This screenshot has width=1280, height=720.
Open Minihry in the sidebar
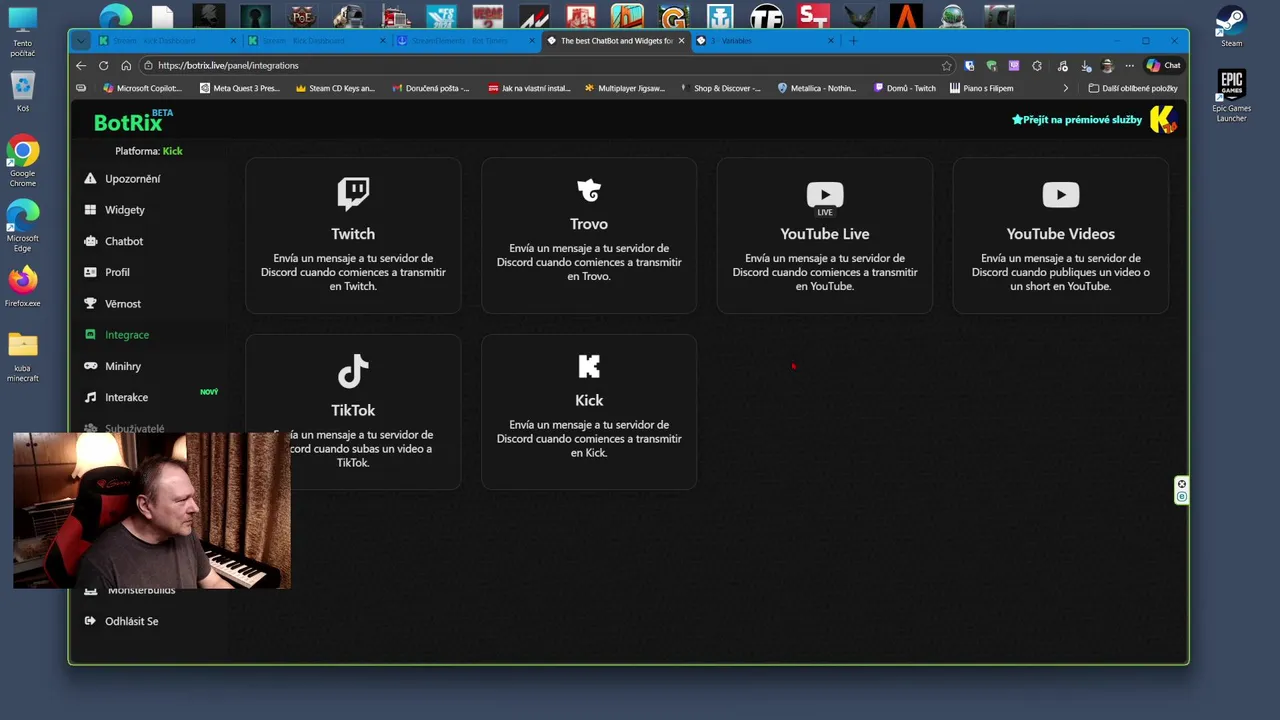pos(123,366)
